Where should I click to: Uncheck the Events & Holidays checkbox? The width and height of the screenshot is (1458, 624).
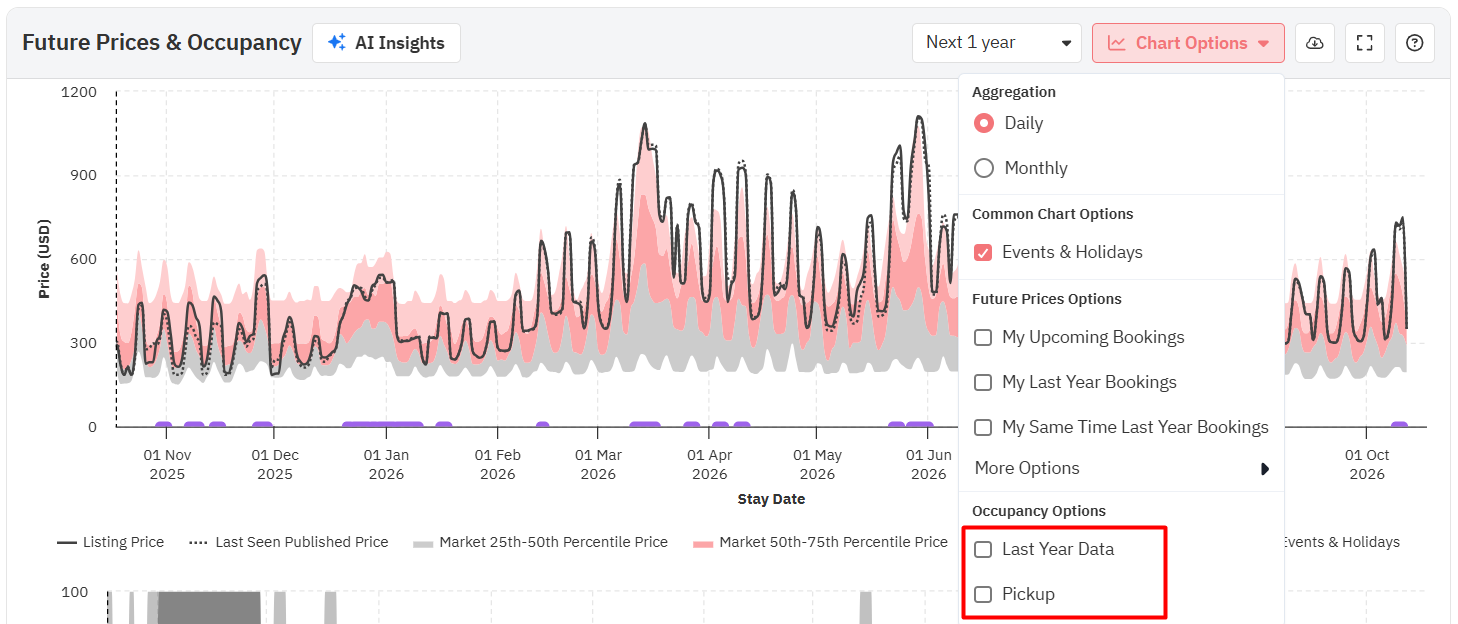(983, 252)
